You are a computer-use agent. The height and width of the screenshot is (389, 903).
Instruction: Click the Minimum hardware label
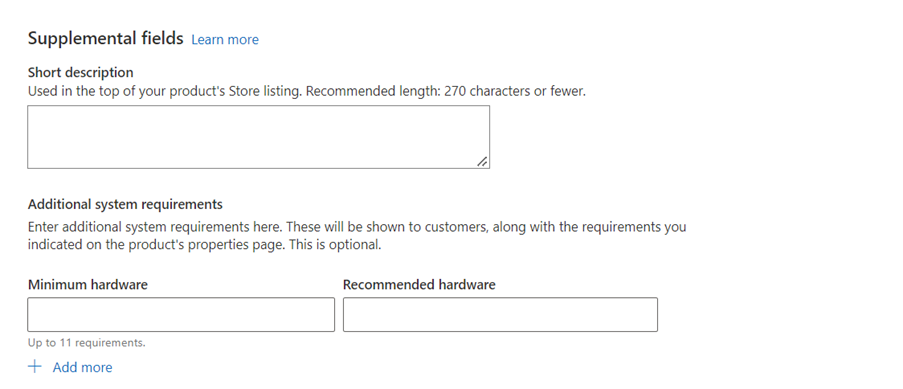pos(88,285)
